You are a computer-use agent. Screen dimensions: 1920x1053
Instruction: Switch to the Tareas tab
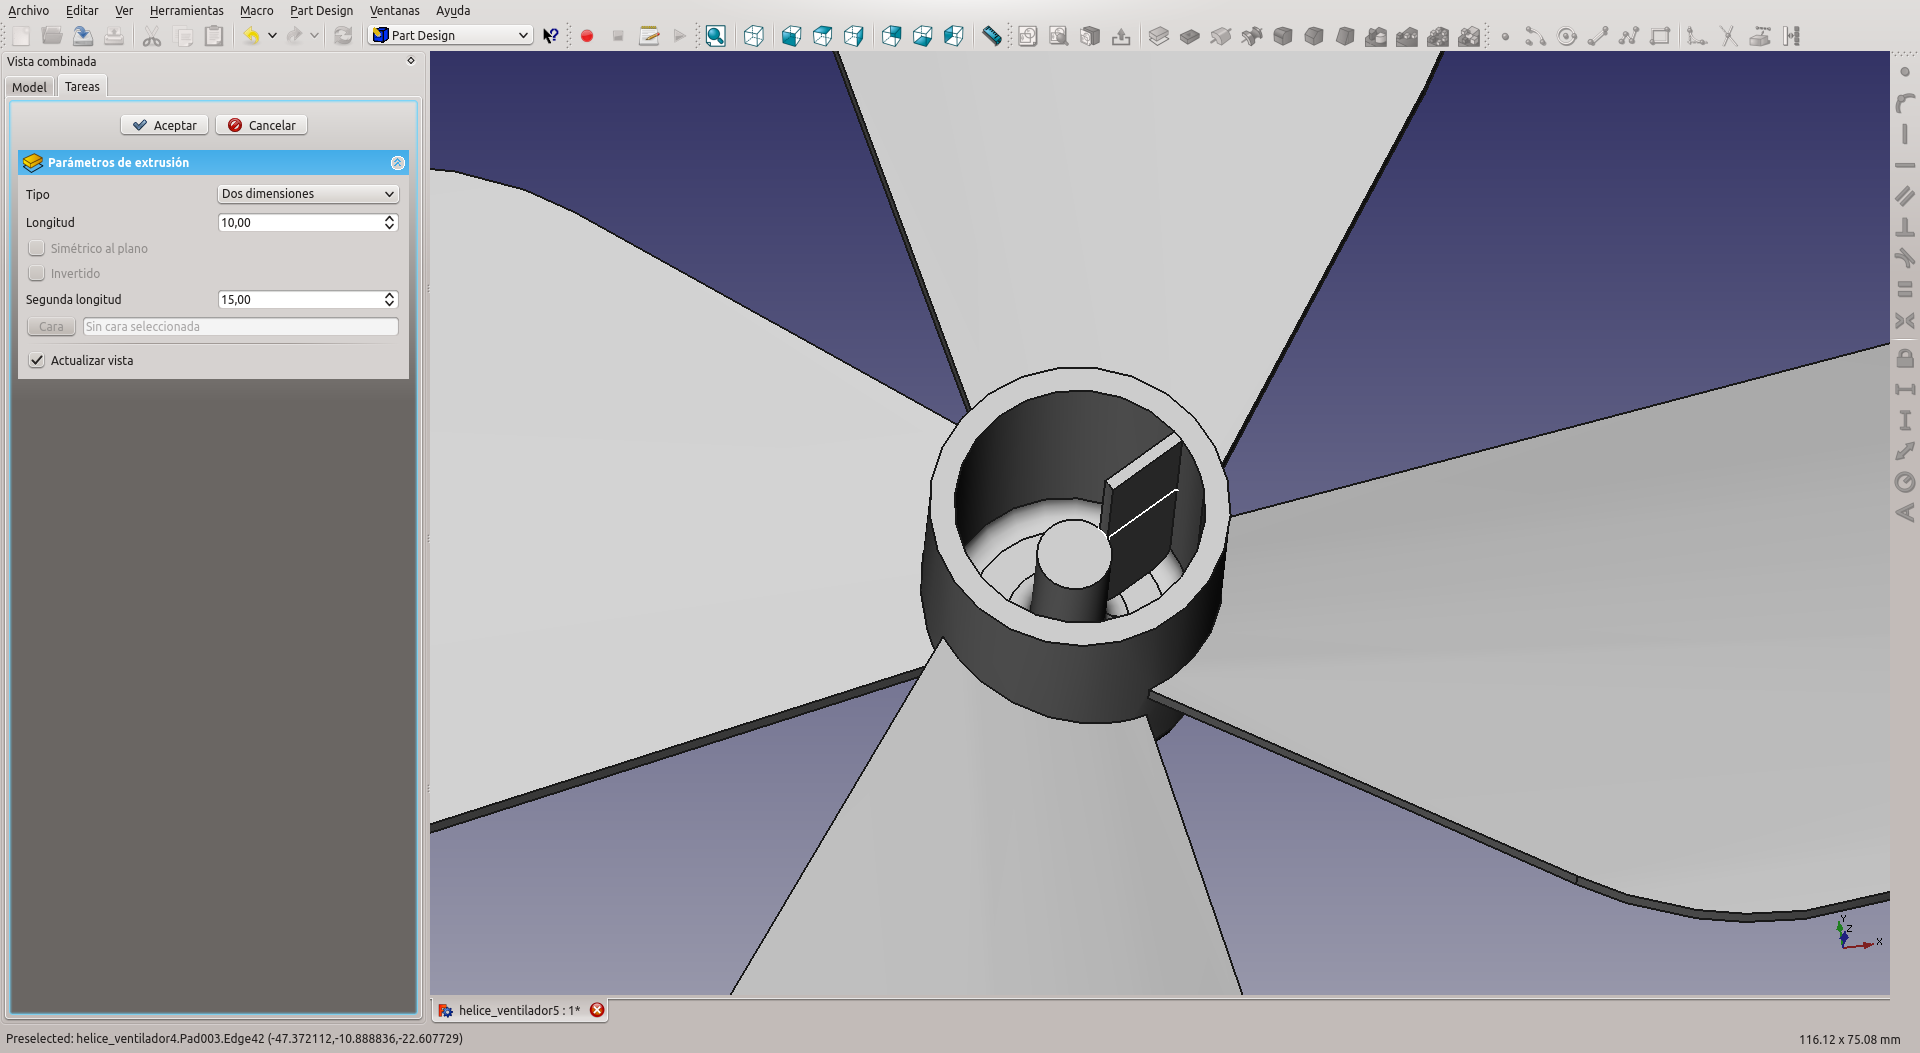tap(82, 86)
